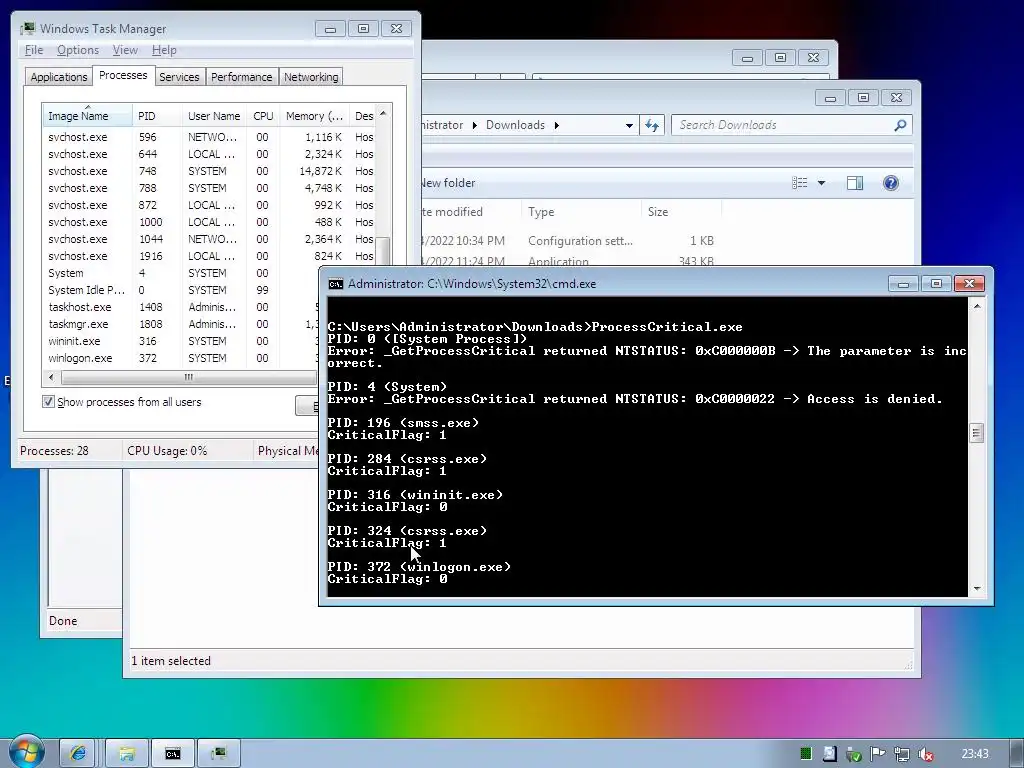The width and height of the screenshot is (1024, 768).
Task: Open Task Manager Options menu
Action: (78, 50)
